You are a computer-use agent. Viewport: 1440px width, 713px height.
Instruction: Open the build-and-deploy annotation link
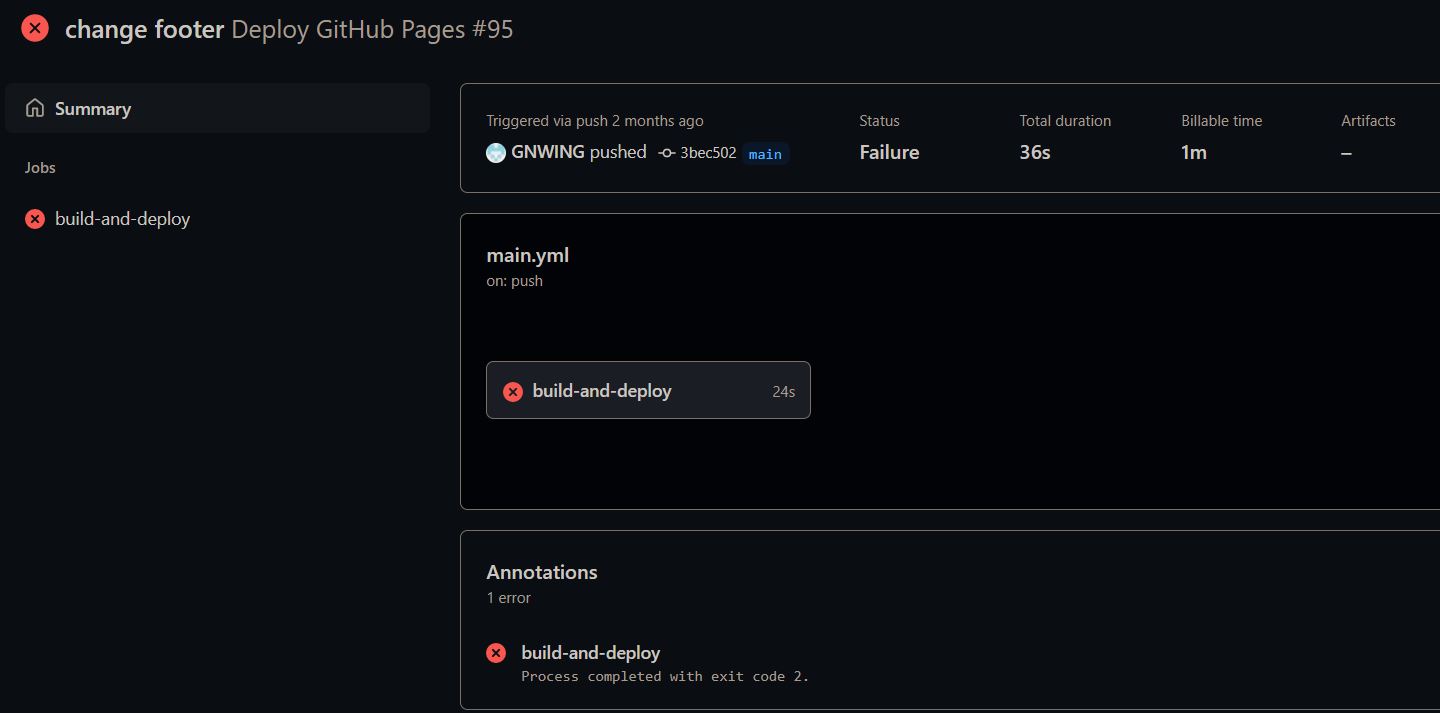point(591,652)
